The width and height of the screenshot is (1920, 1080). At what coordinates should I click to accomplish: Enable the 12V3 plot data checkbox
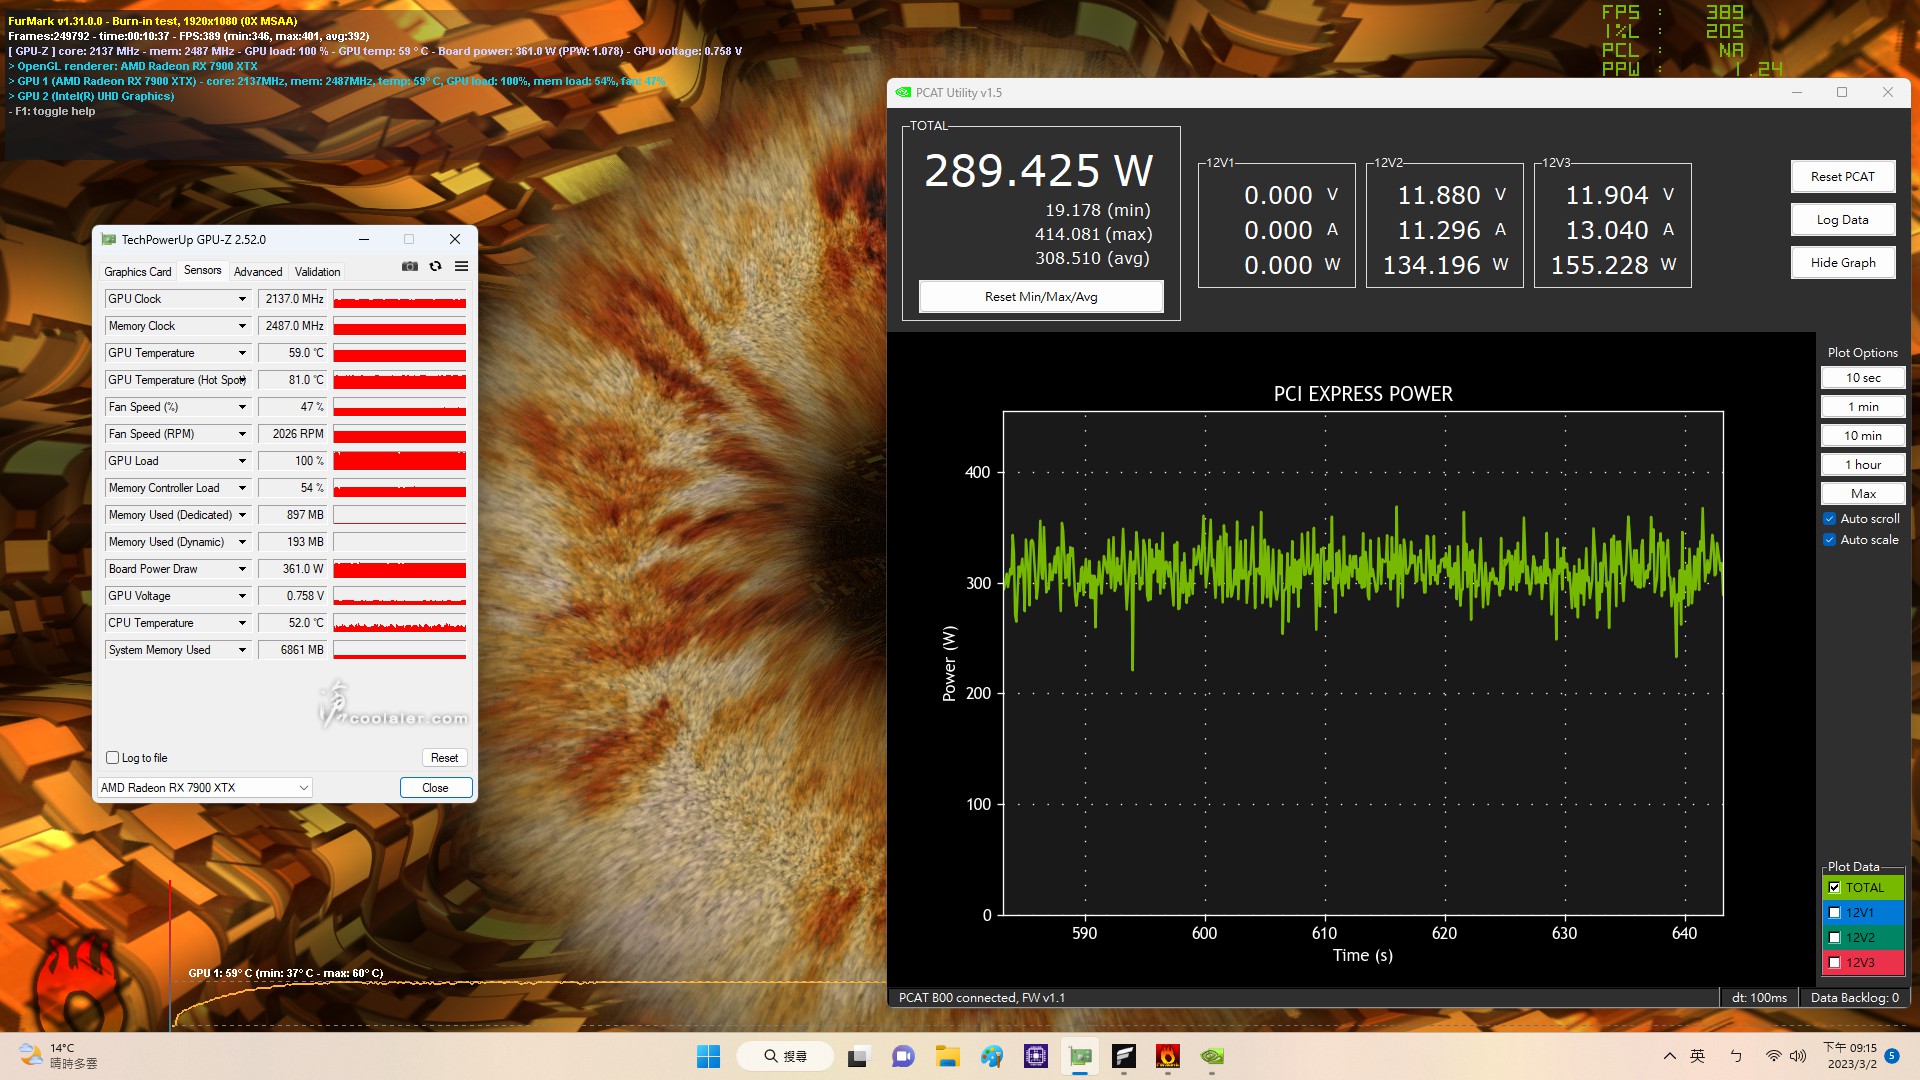1834,962
